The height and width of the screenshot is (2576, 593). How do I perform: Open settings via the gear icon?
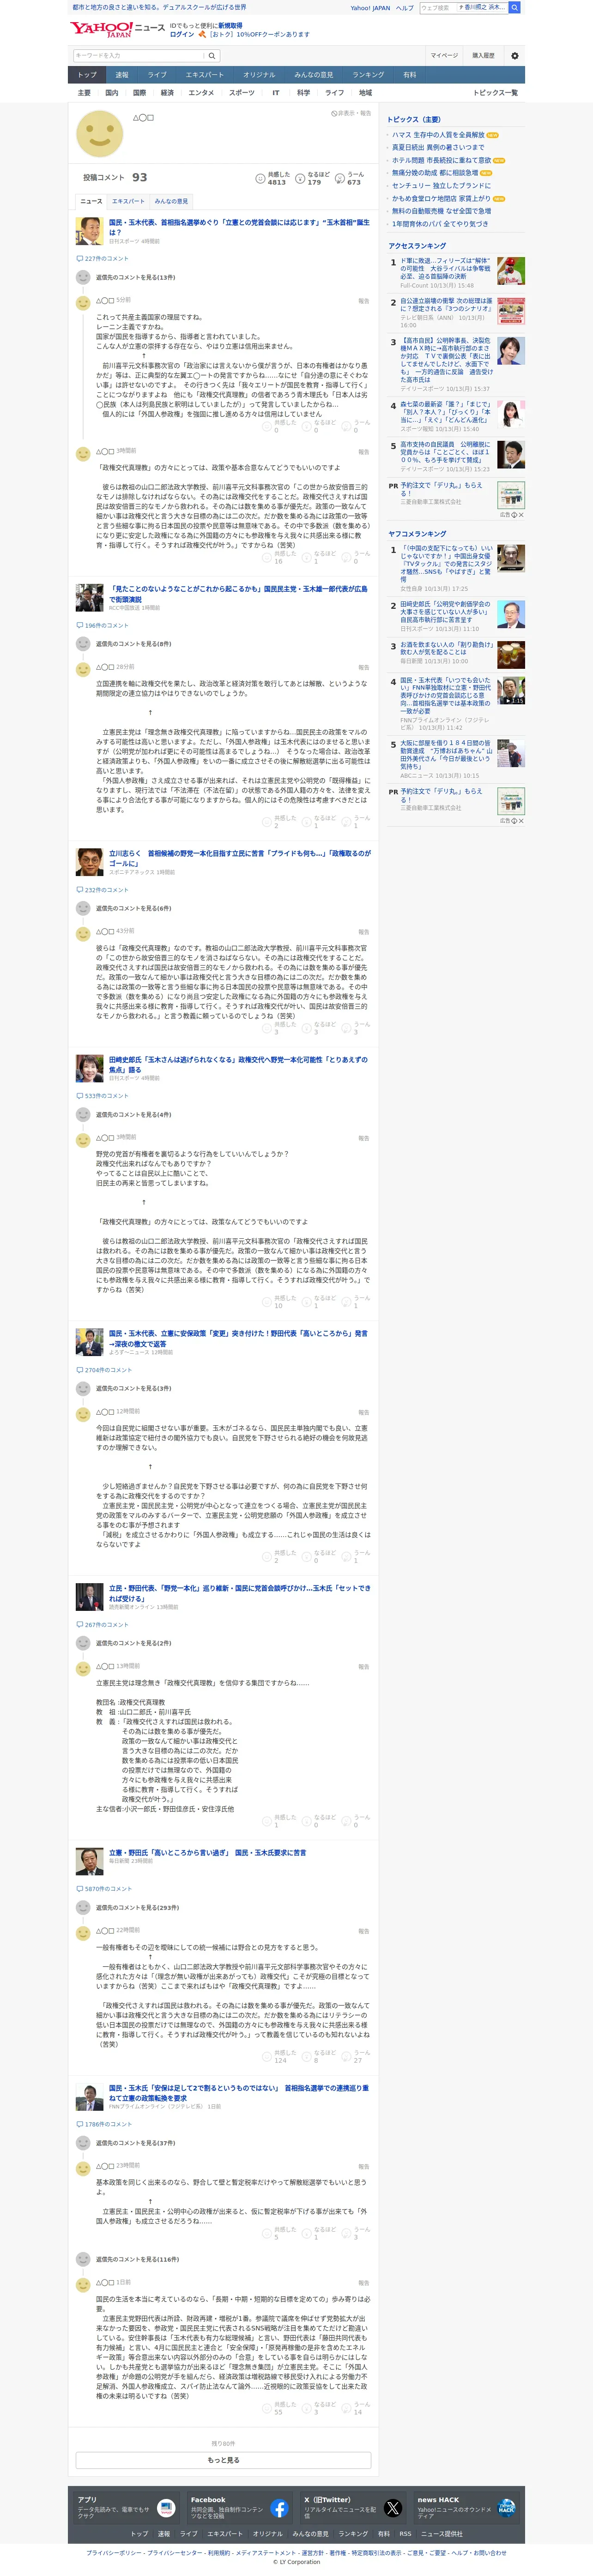click(514, 56)
